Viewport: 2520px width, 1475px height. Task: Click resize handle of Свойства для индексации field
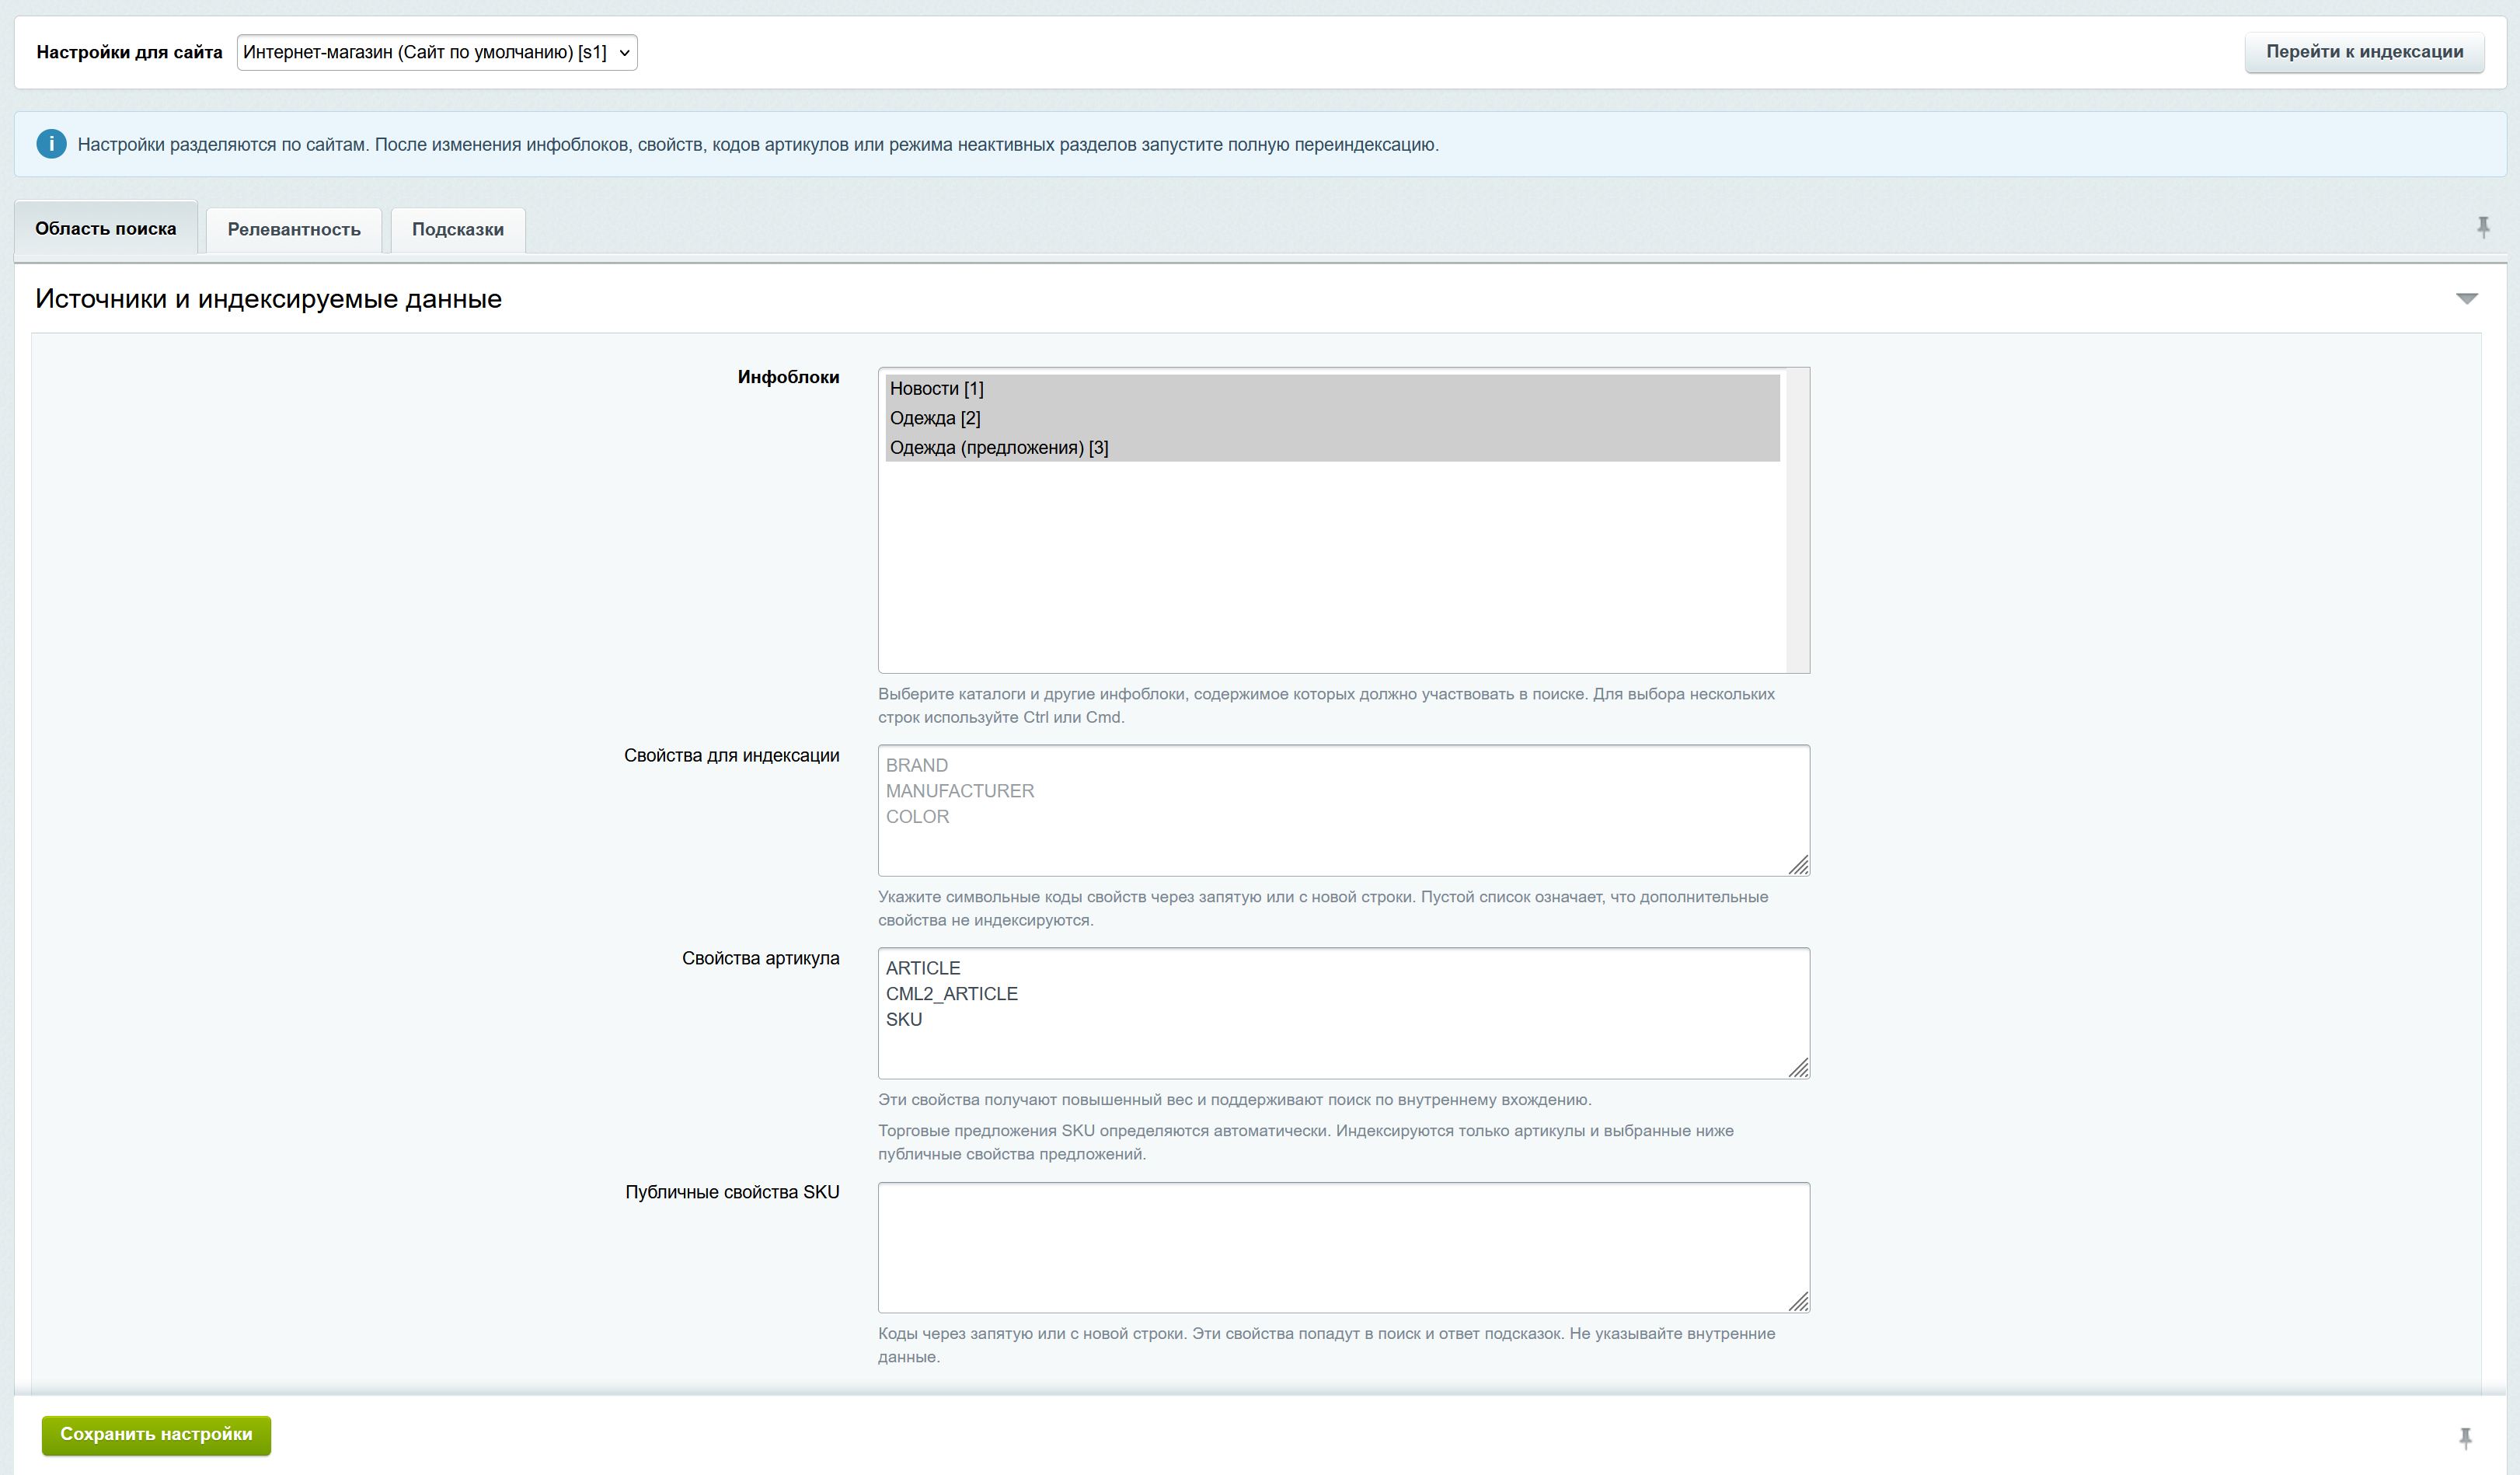pos(1798,865)
